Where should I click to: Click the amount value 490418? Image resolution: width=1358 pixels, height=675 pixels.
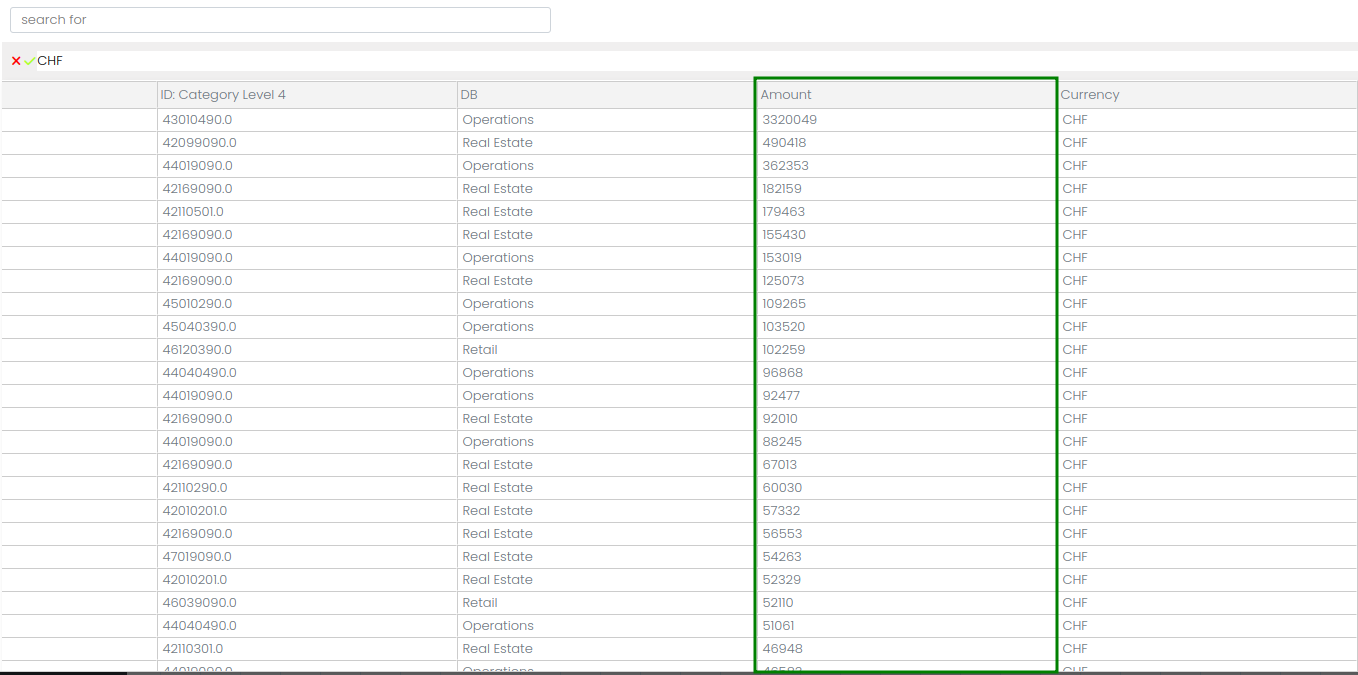(784, 143)
